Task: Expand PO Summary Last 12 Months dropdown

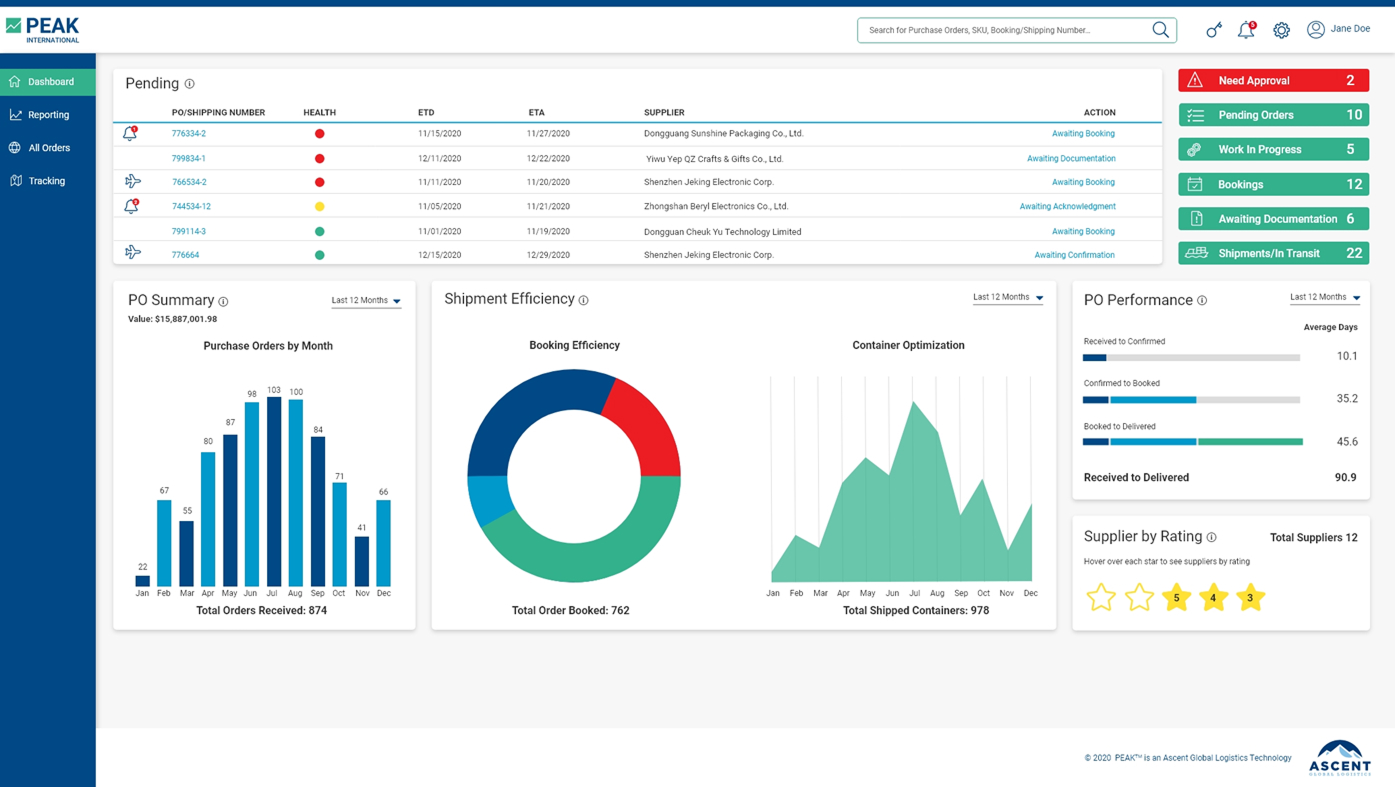Action: [x=366, y=301]
